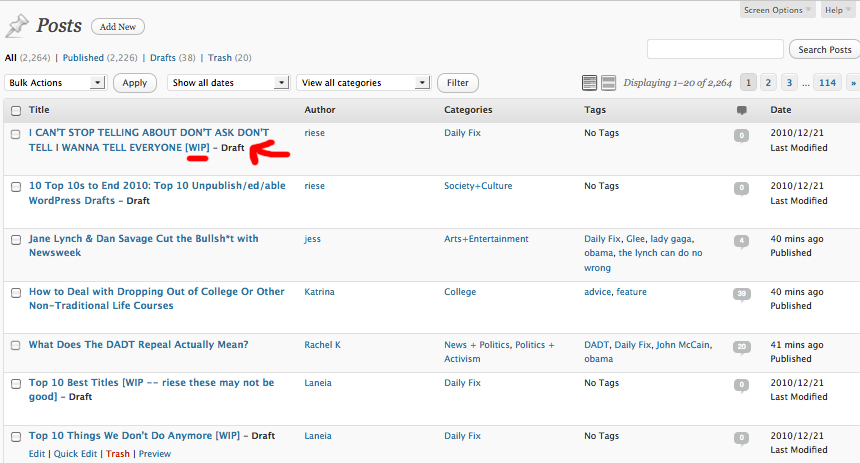Click the Date column header
860x463 pixels.
(x=780, y=110)
